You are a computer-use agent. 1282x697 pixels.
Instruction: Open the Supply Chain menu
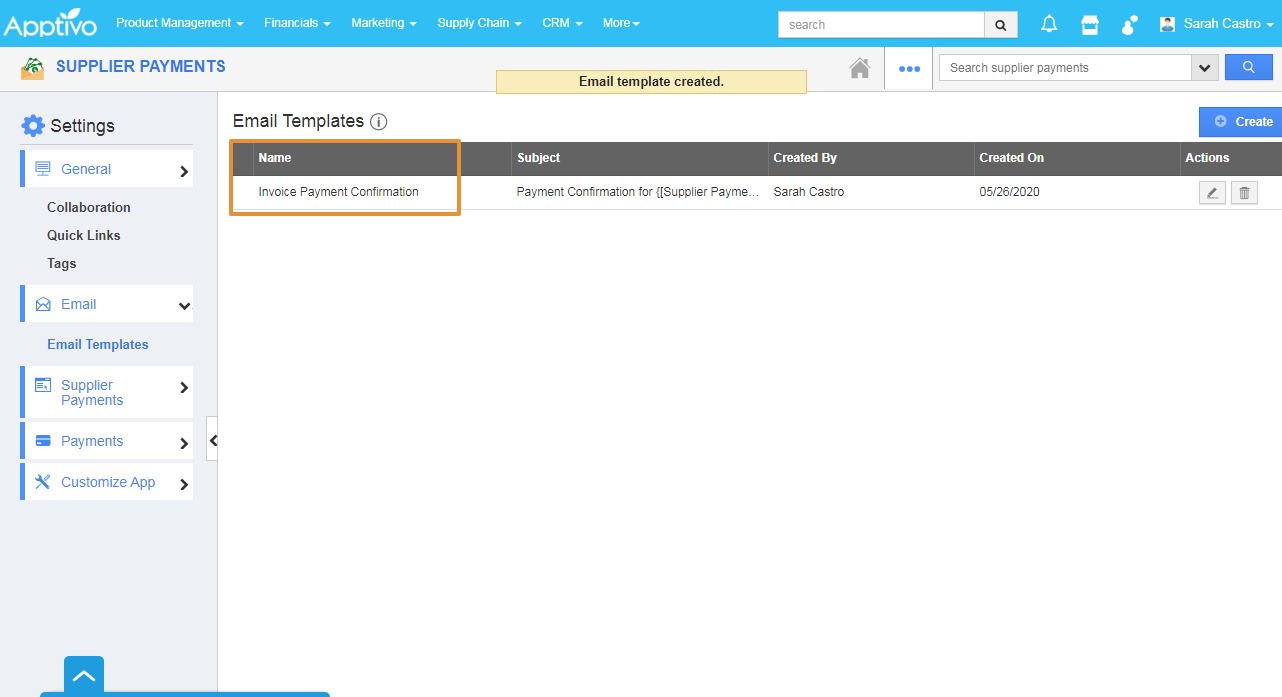[479, 23]
